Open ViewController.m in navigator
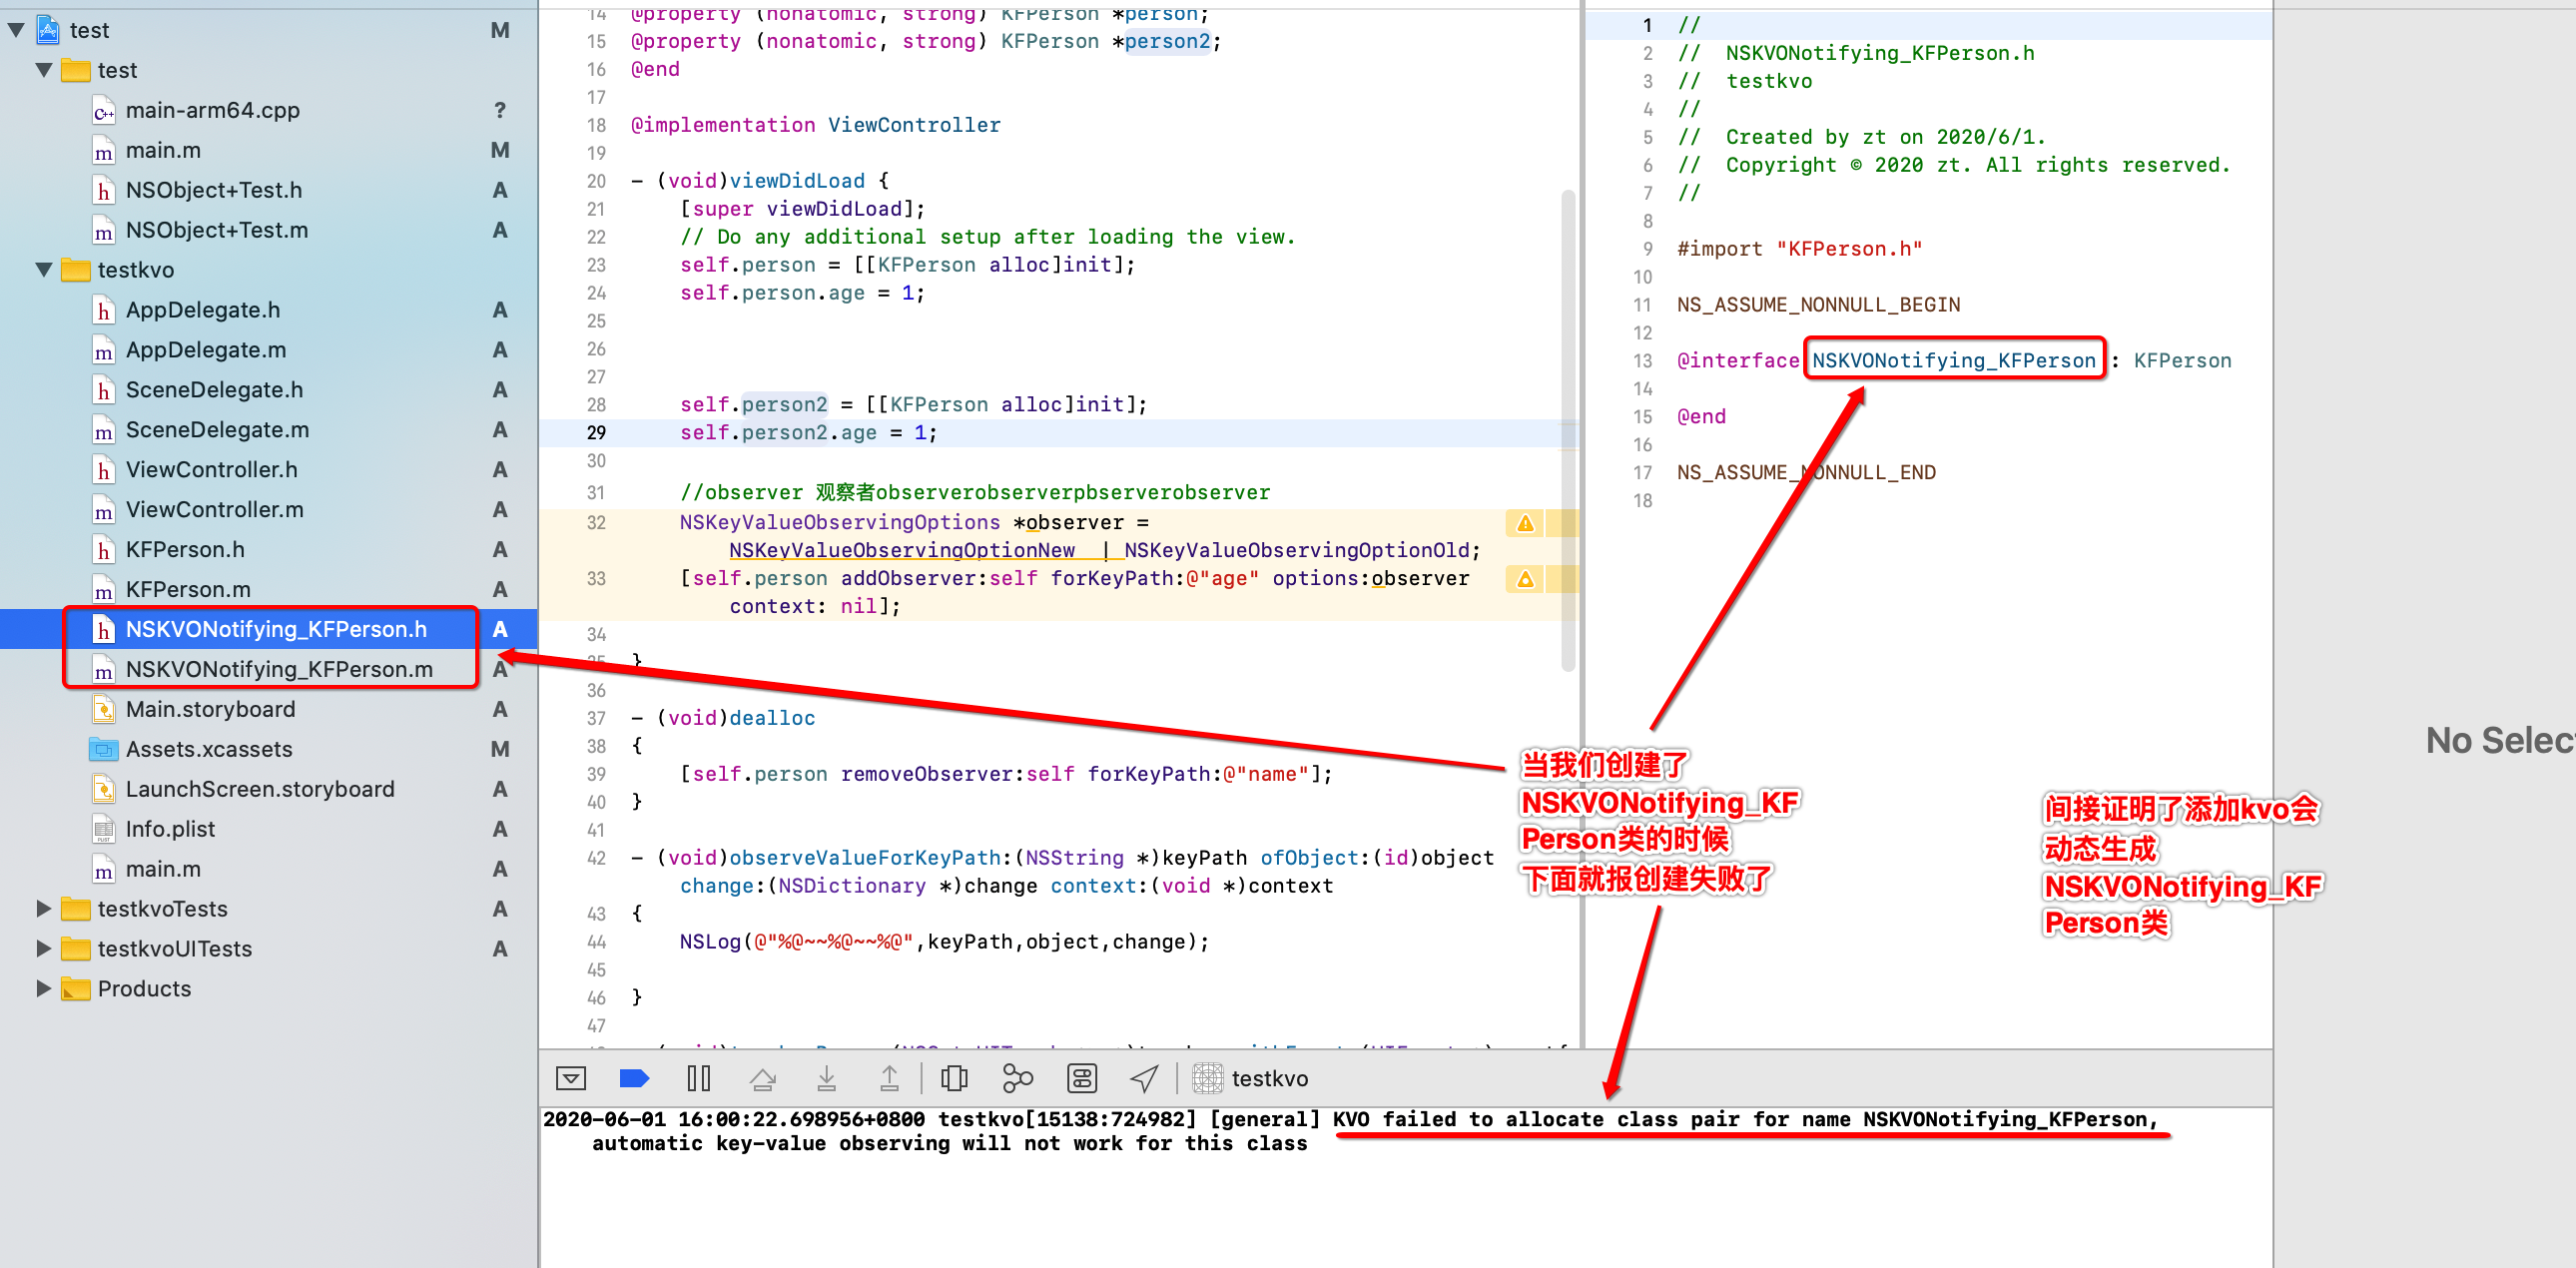The image size is (2576, 1268). (214, 510)
